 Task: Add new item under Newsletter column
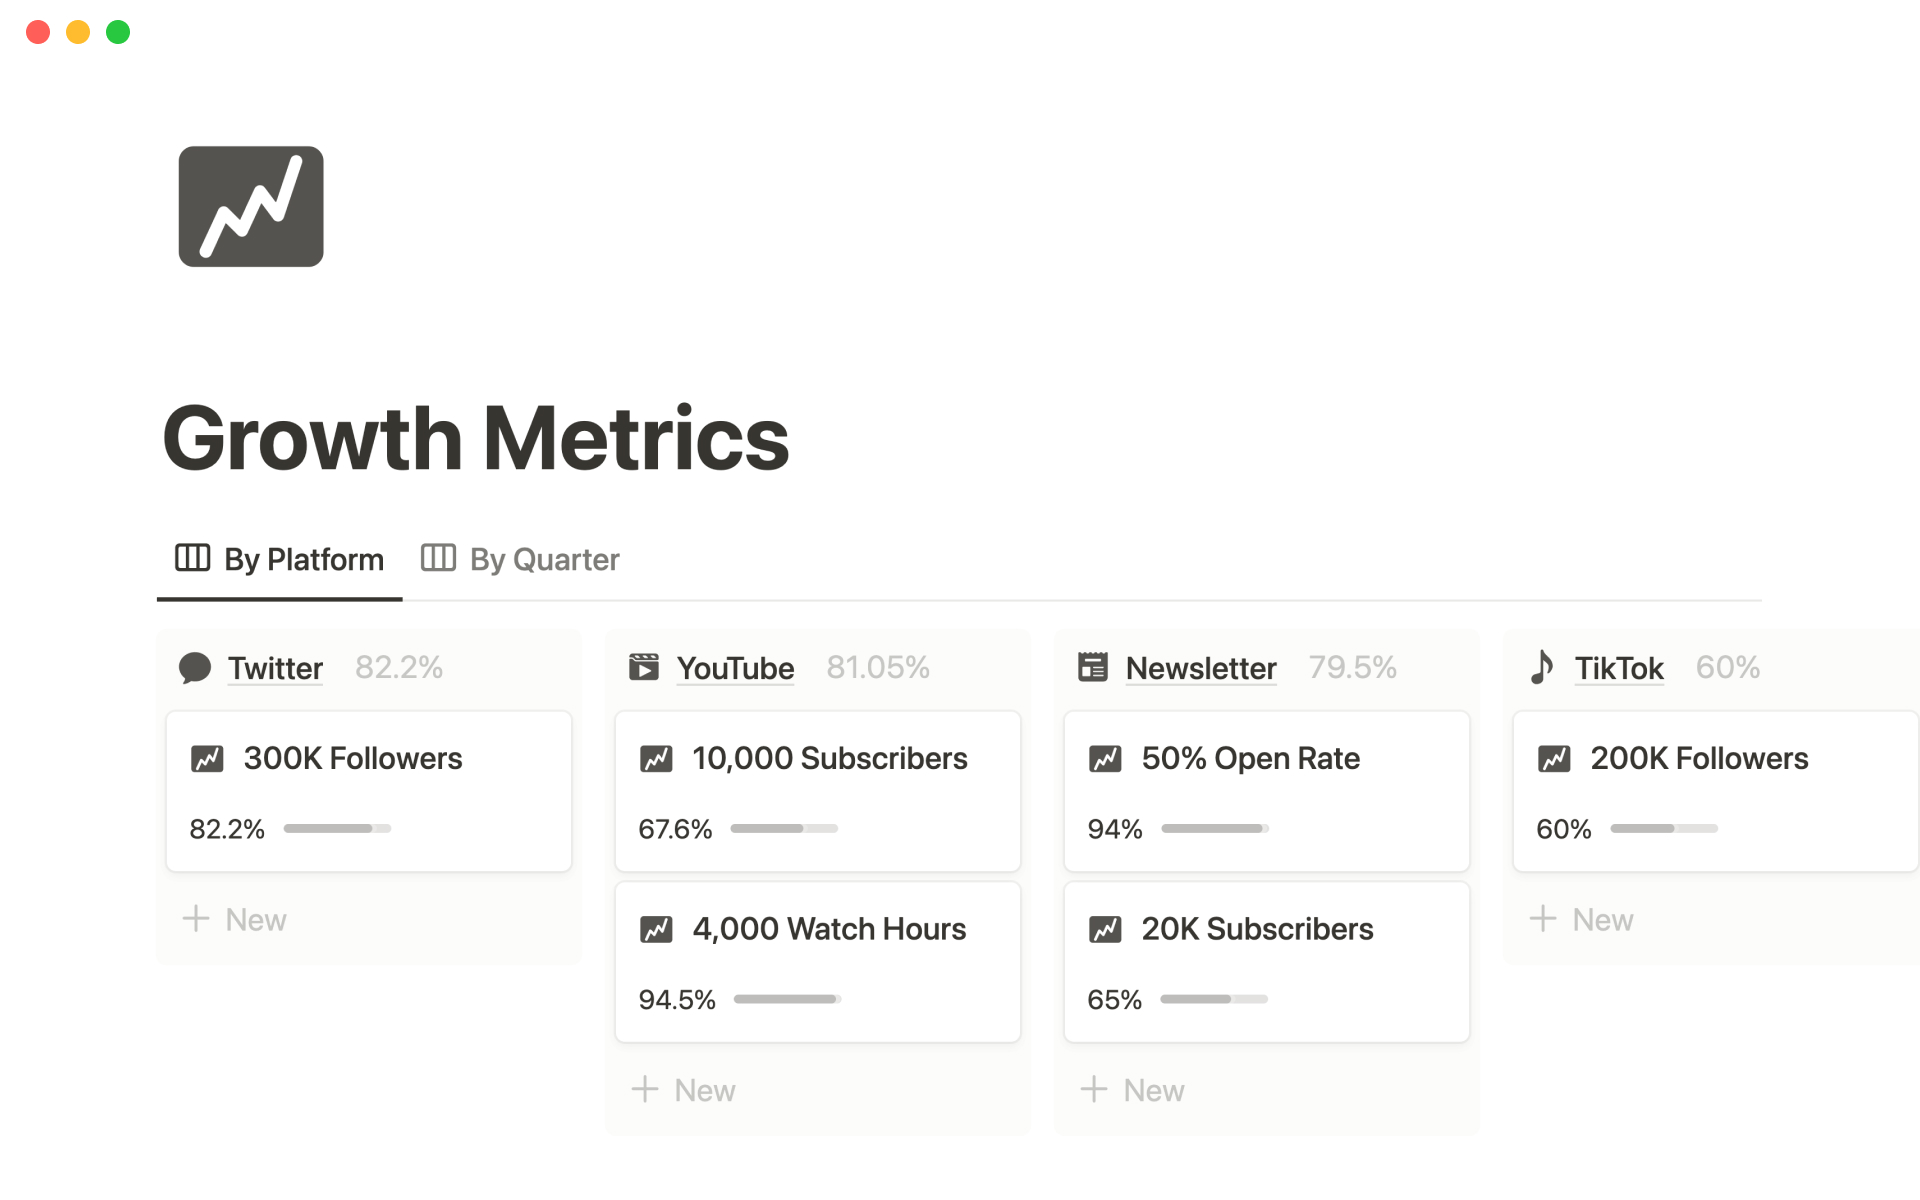coord(1133,1090)
